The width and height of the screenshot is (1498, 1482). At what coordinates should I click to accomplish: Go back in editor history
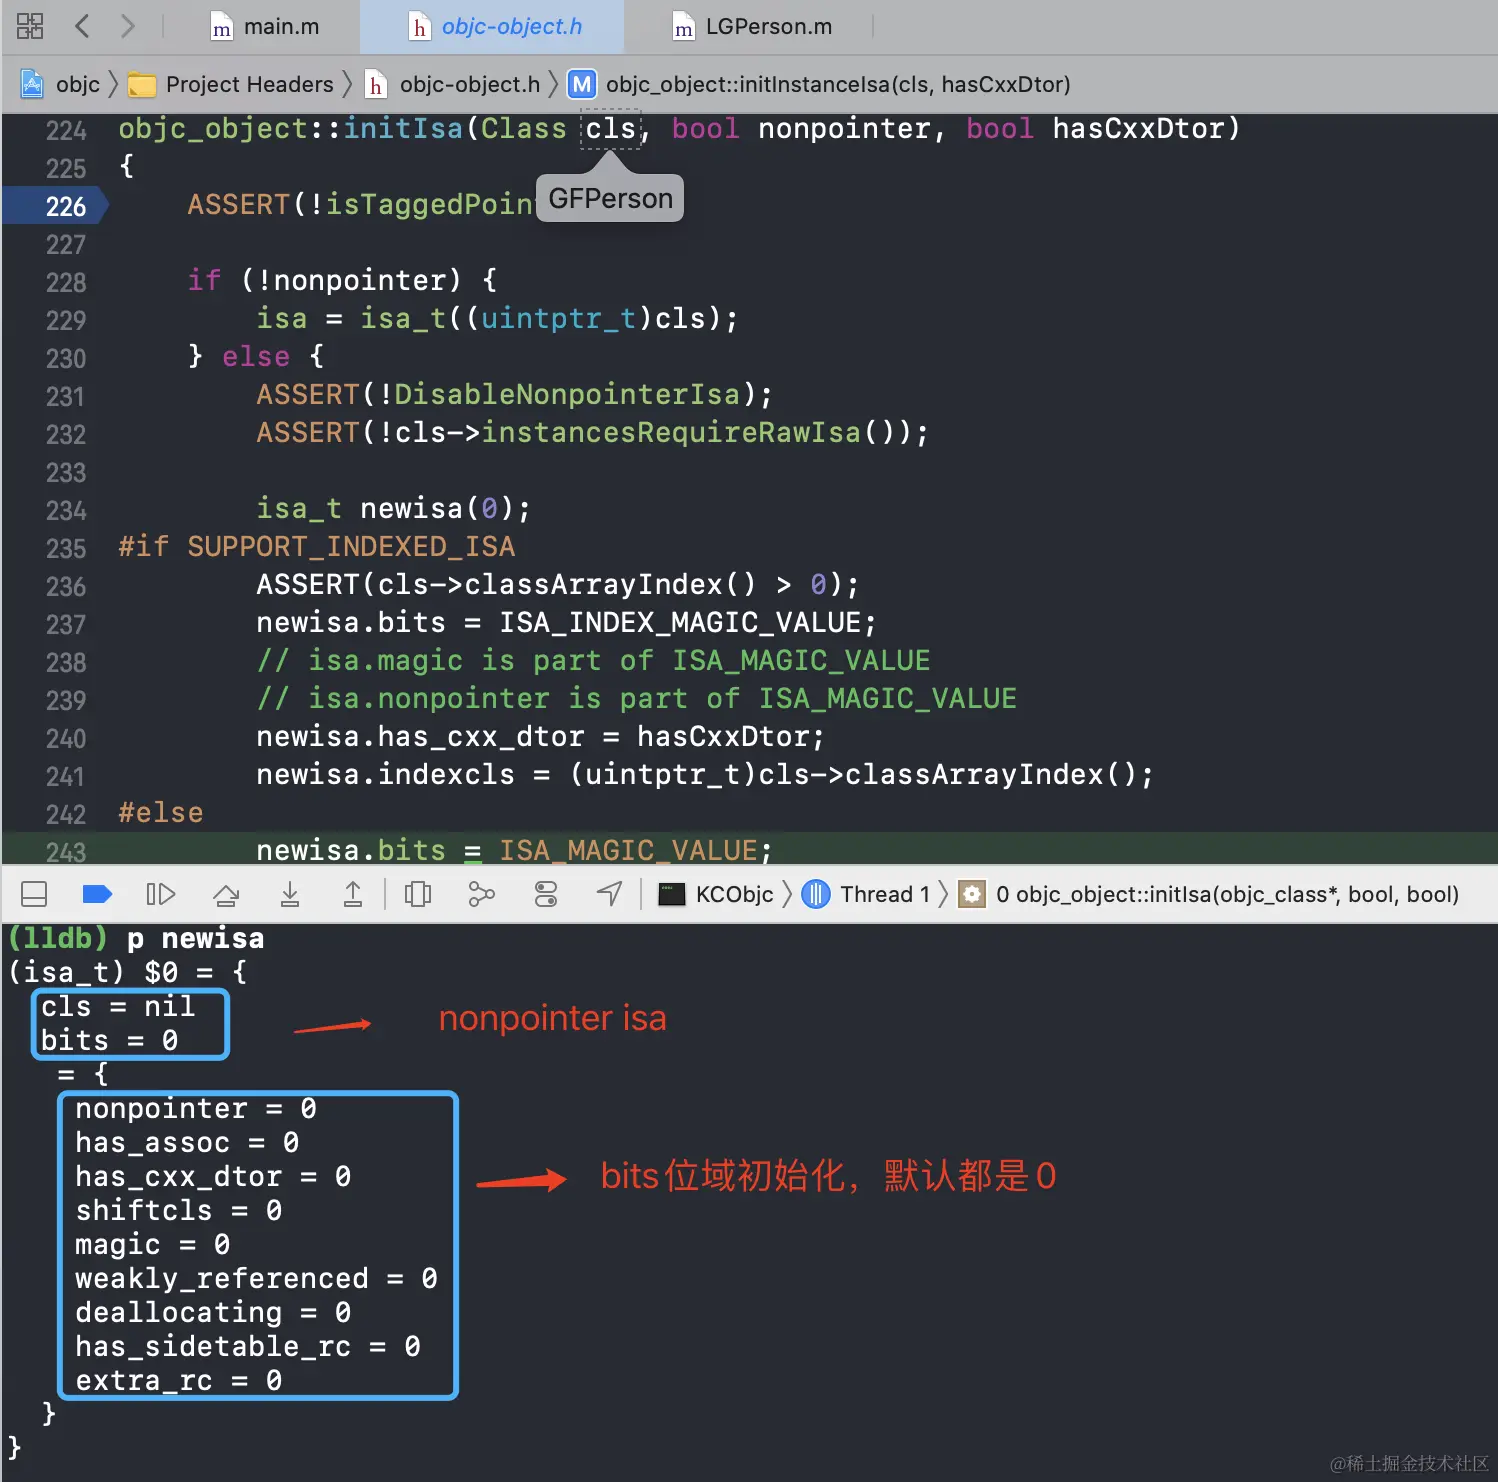[82, 26]
